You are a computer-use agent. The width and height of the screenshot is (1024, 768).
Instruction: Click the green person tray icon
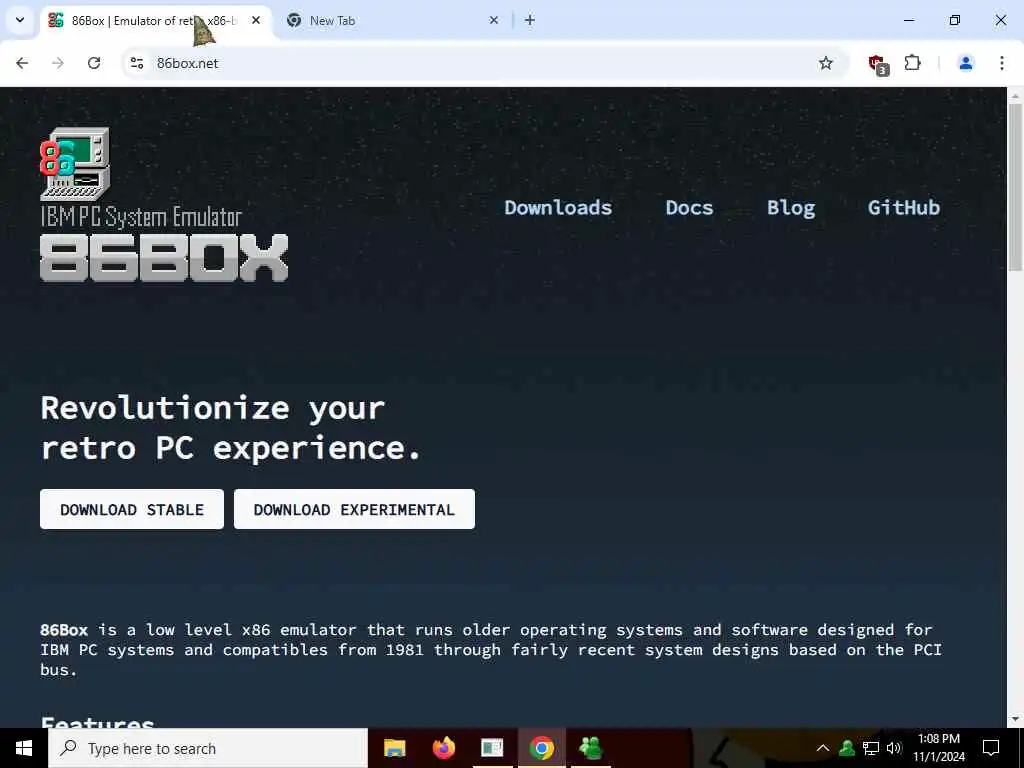(x=847, y=748)
